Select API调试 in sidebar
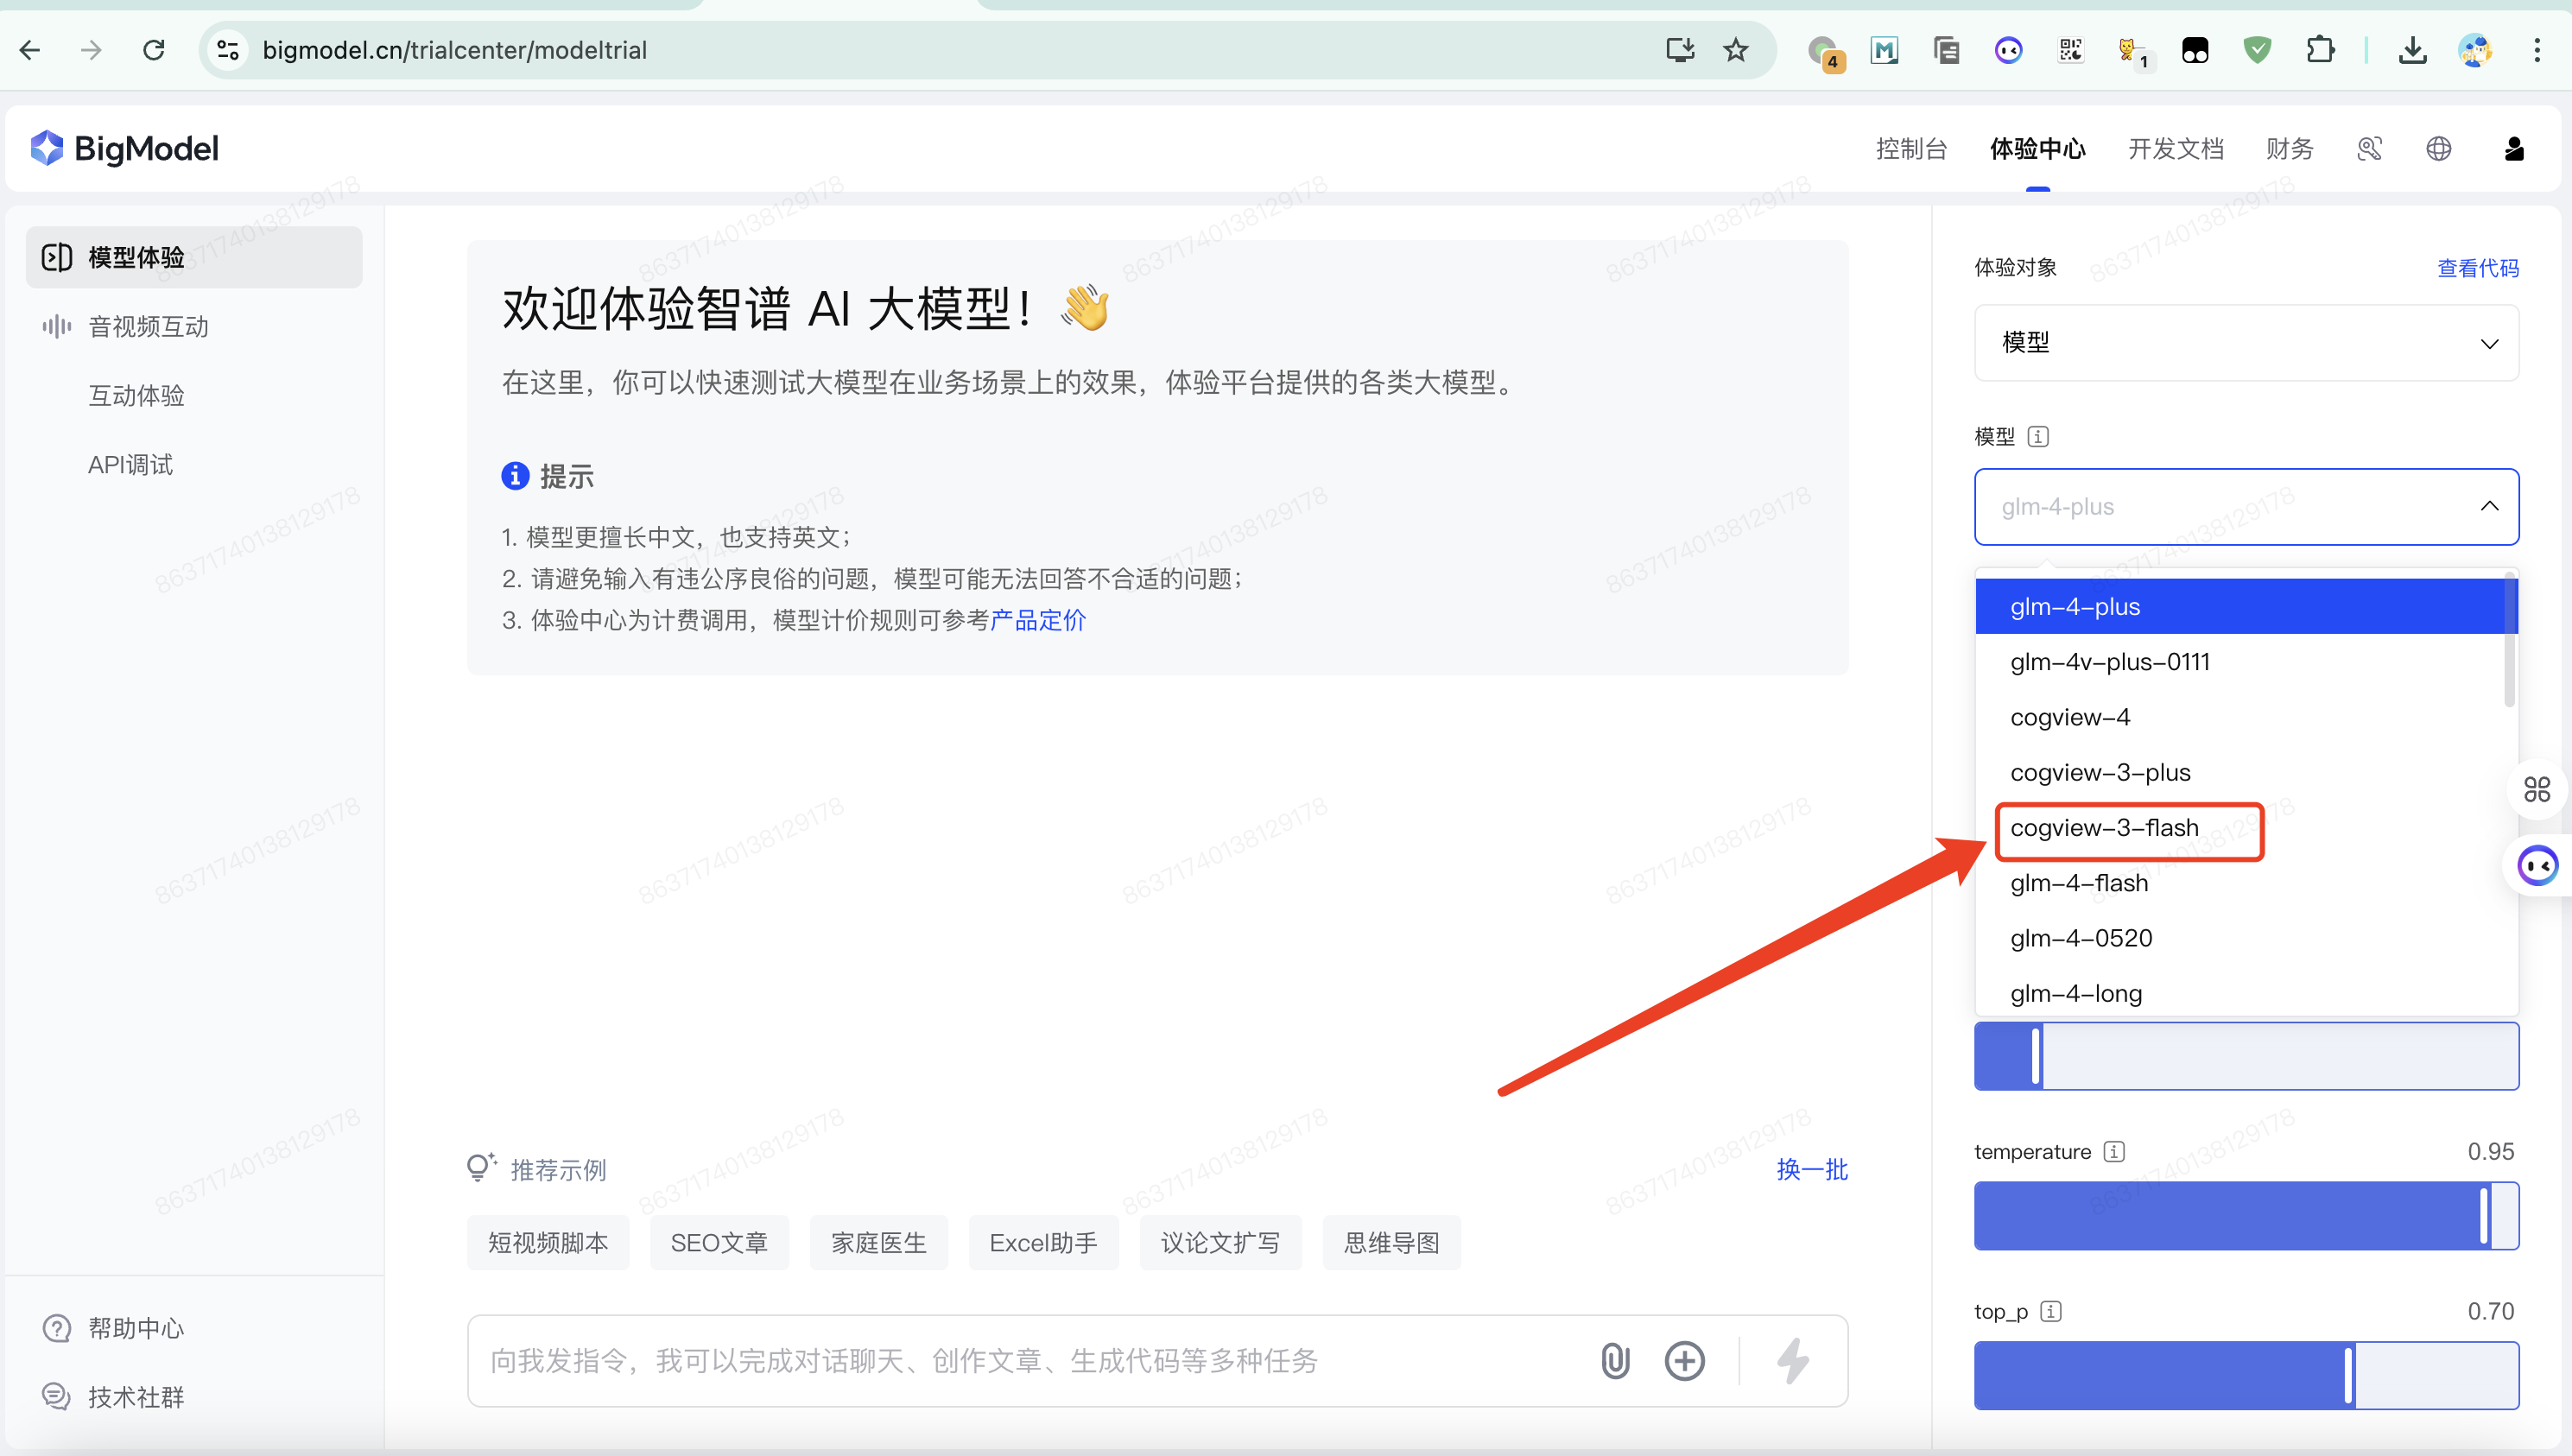 [131, 464]
